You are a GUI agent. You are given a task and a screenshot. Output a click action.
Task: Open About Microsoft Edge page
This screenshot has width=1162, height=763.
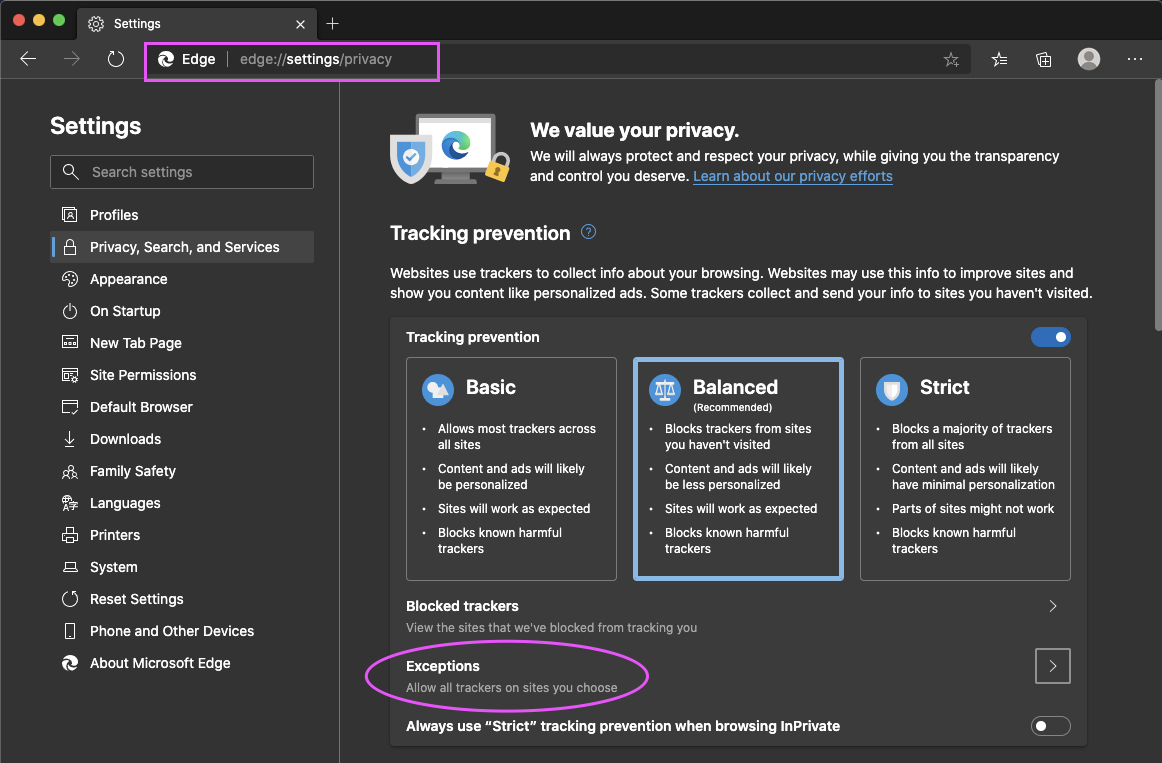(x=182, y=663)
